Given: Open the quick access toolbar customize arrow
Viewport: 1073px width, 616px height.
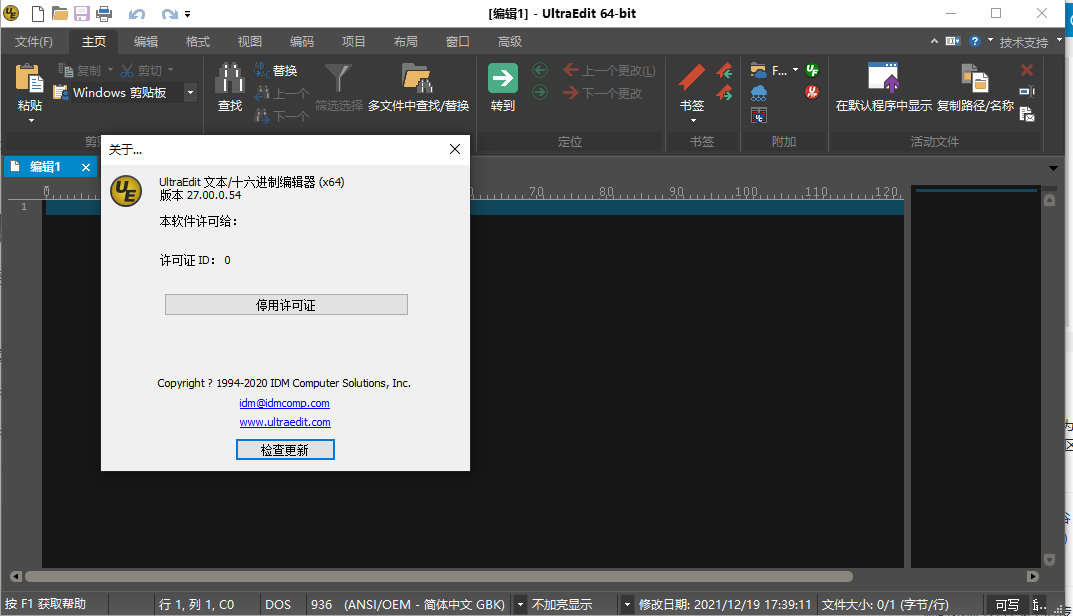Looking at the screenshot, I should [x=188, y=14].
